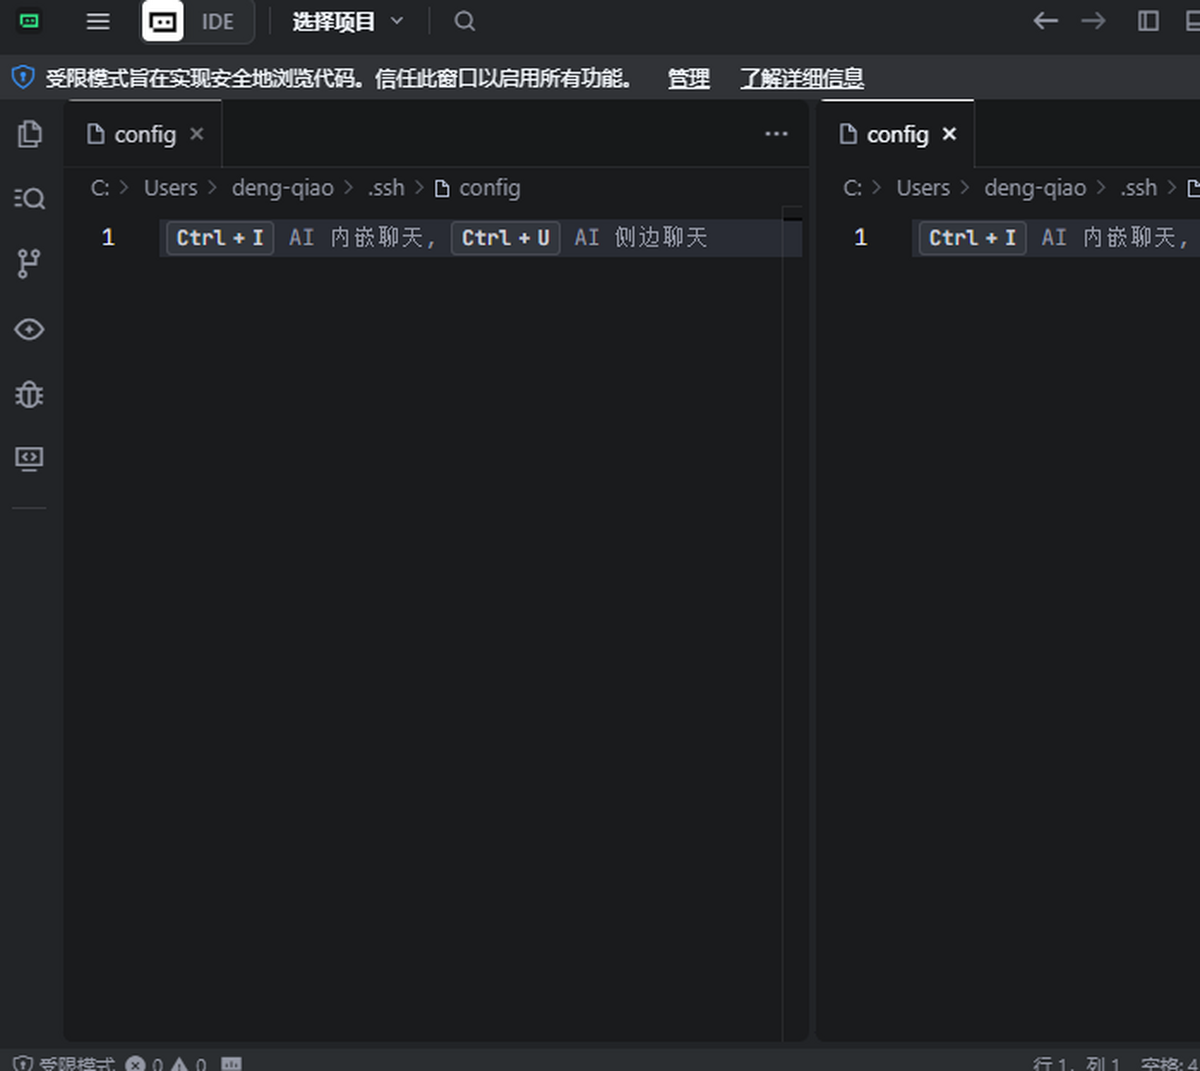Navigate forward with the right arrow
This screenshot has height=1071, width=1200.
(x=1094, y=21)
